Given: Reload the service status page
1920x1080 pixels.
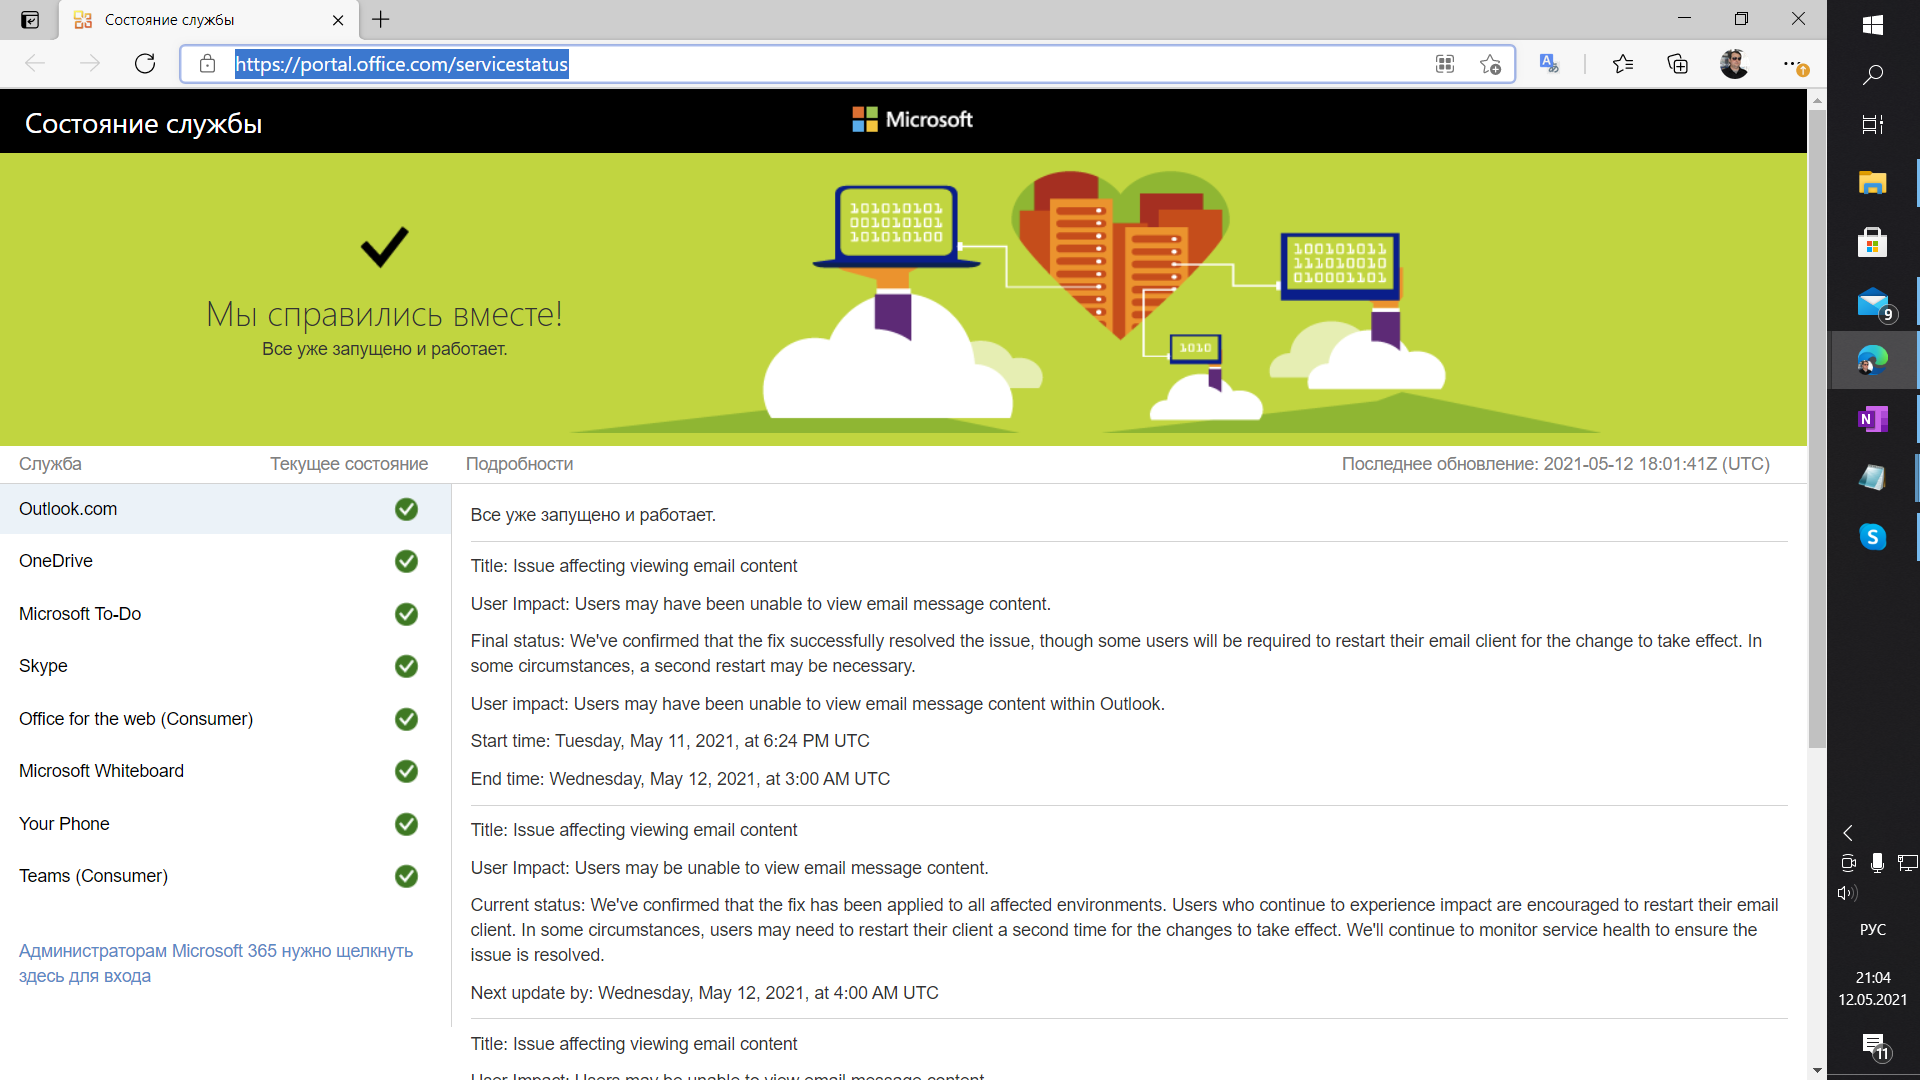Looking at the screenshot, I should (x=145, y=64).
